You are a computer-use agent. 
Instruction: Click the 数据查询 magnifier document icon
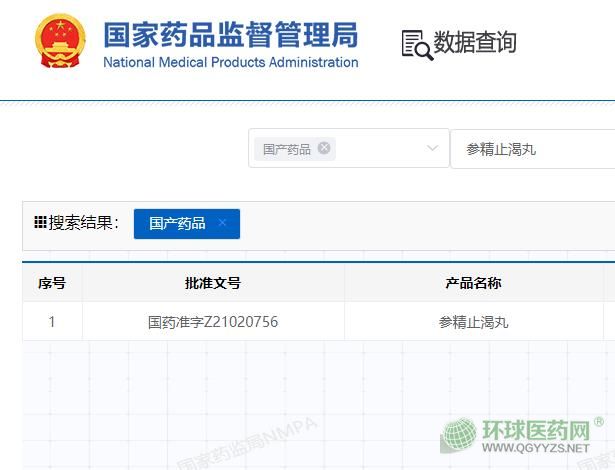(x=416, y=44)
